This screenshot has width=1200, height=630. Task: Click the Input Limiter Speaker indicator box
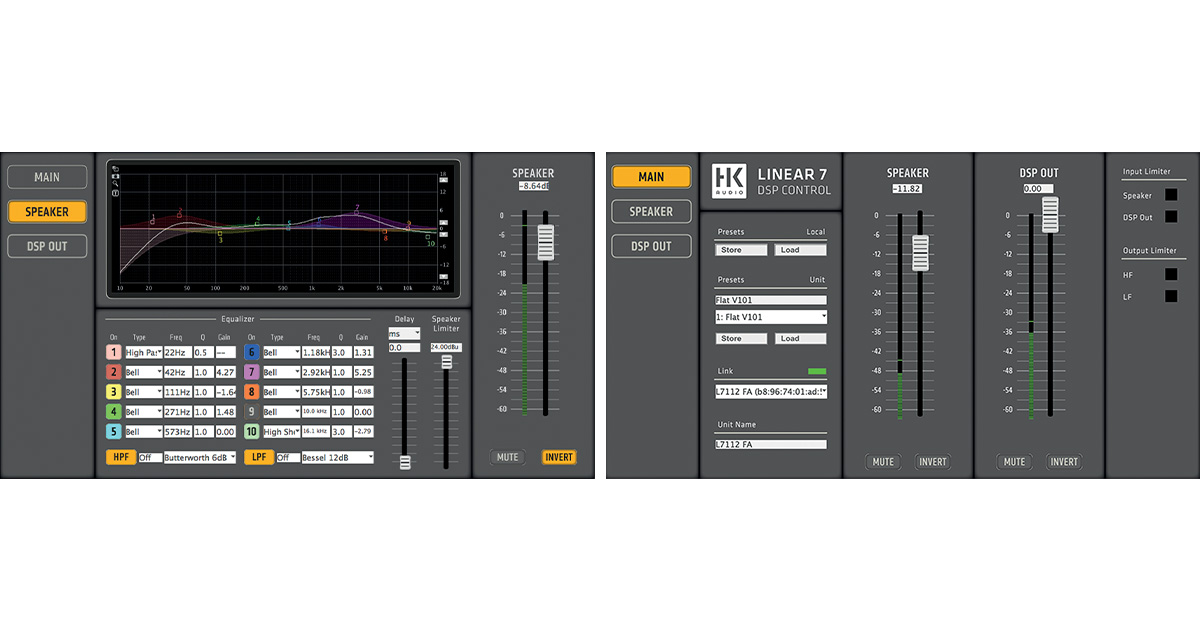(x=1171, y=195)
